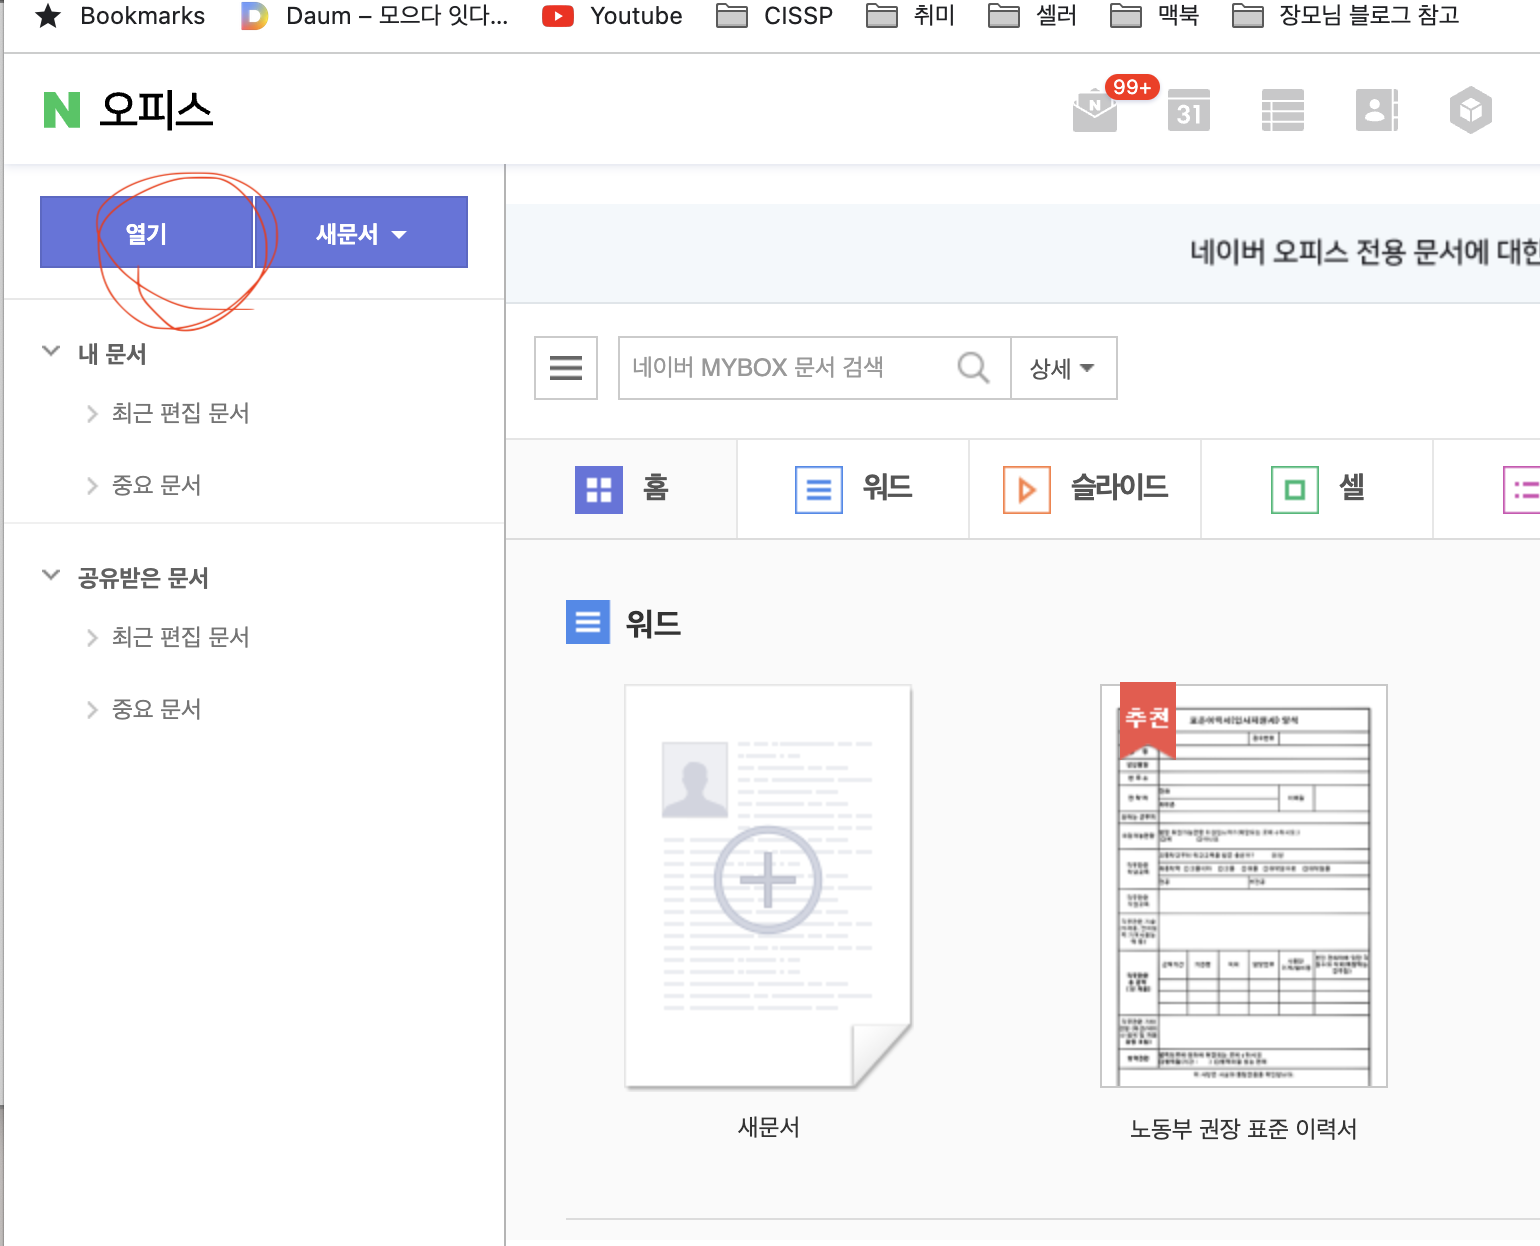
Task: Toggle the hamburger list menu button
Action: (x=566, y=368)
